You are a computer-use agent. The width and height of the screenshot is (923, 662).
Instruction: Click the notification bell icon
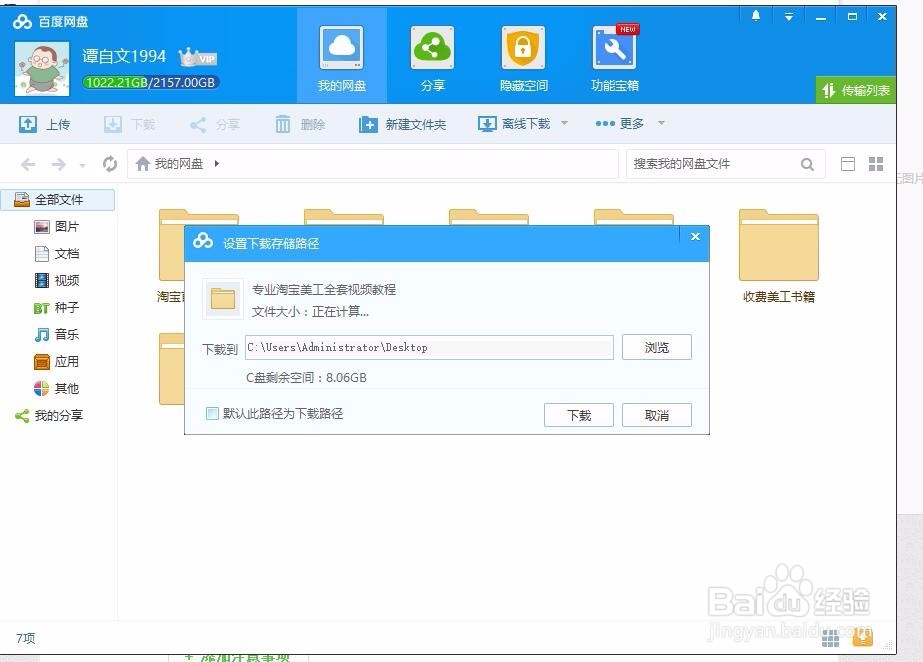pyautogui.click(x=756, y=16)
